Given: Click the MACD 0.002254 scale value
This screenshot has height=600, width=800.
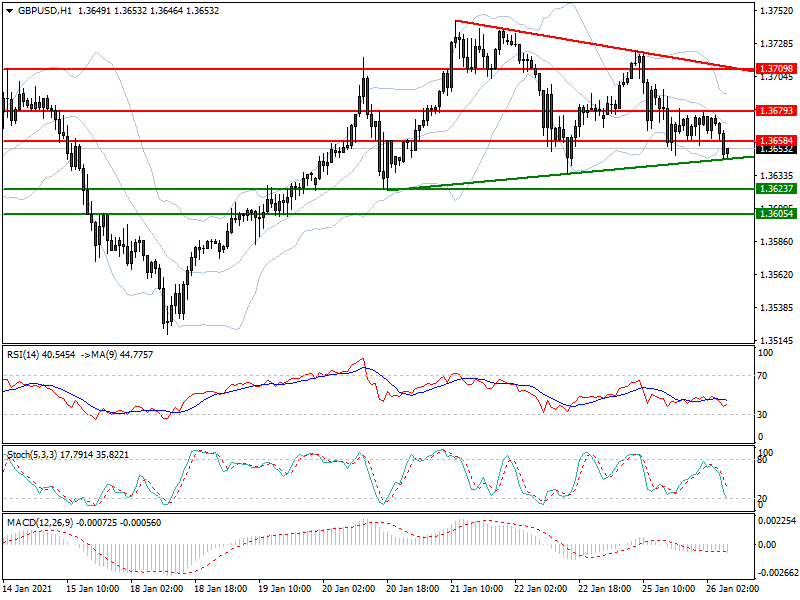Looking at the screenshot, I should click(778, 521).
